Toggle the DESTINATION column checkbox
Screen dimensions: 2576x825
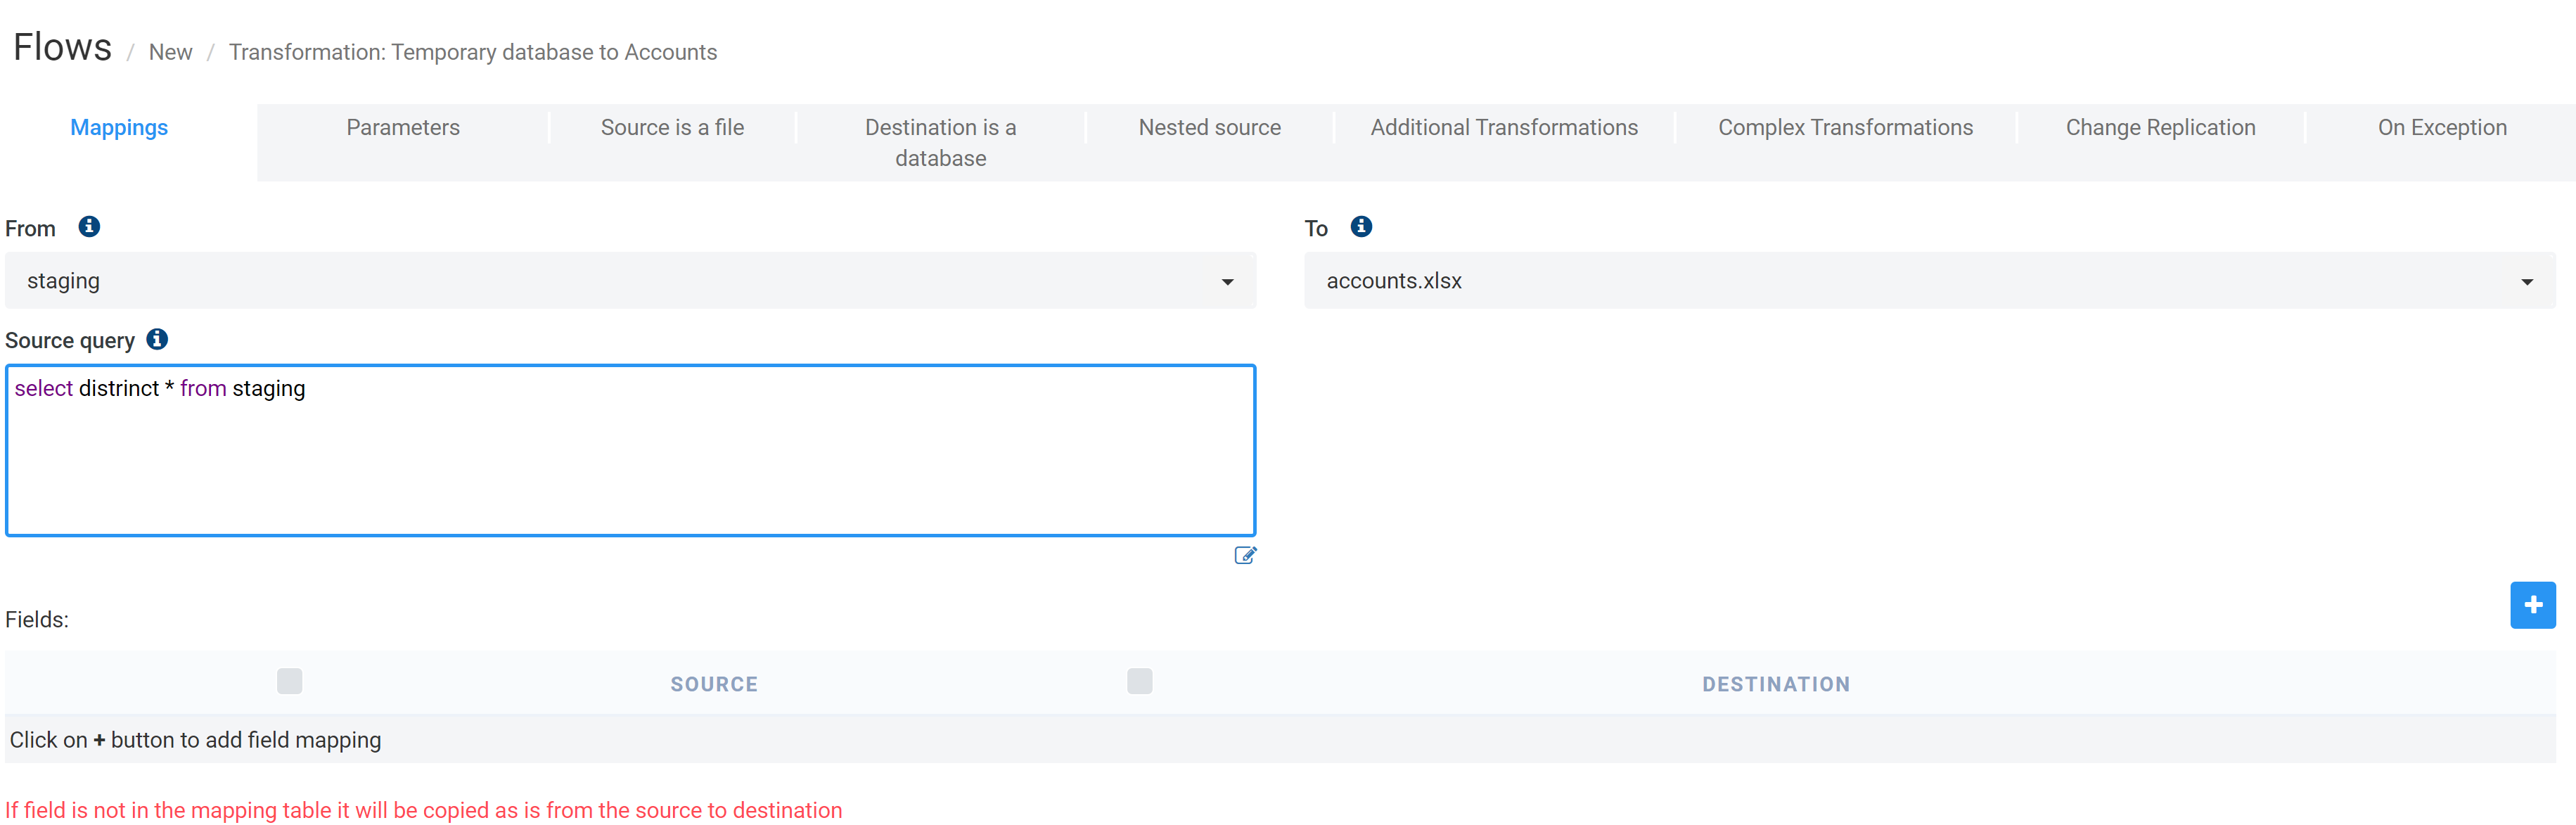(1139, 682)
